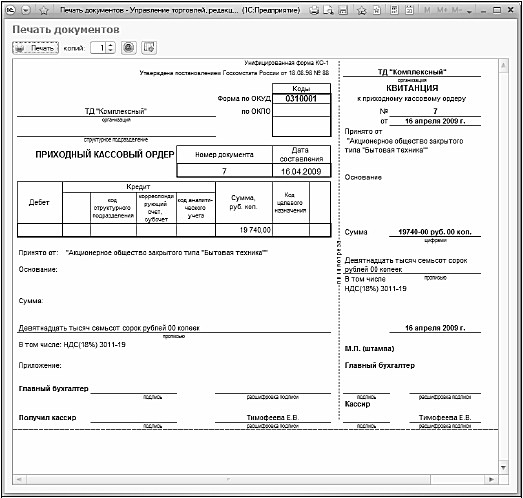Click the round stamp icon next to copies
This screenshot has height=498, width=523.
[129, 48]
